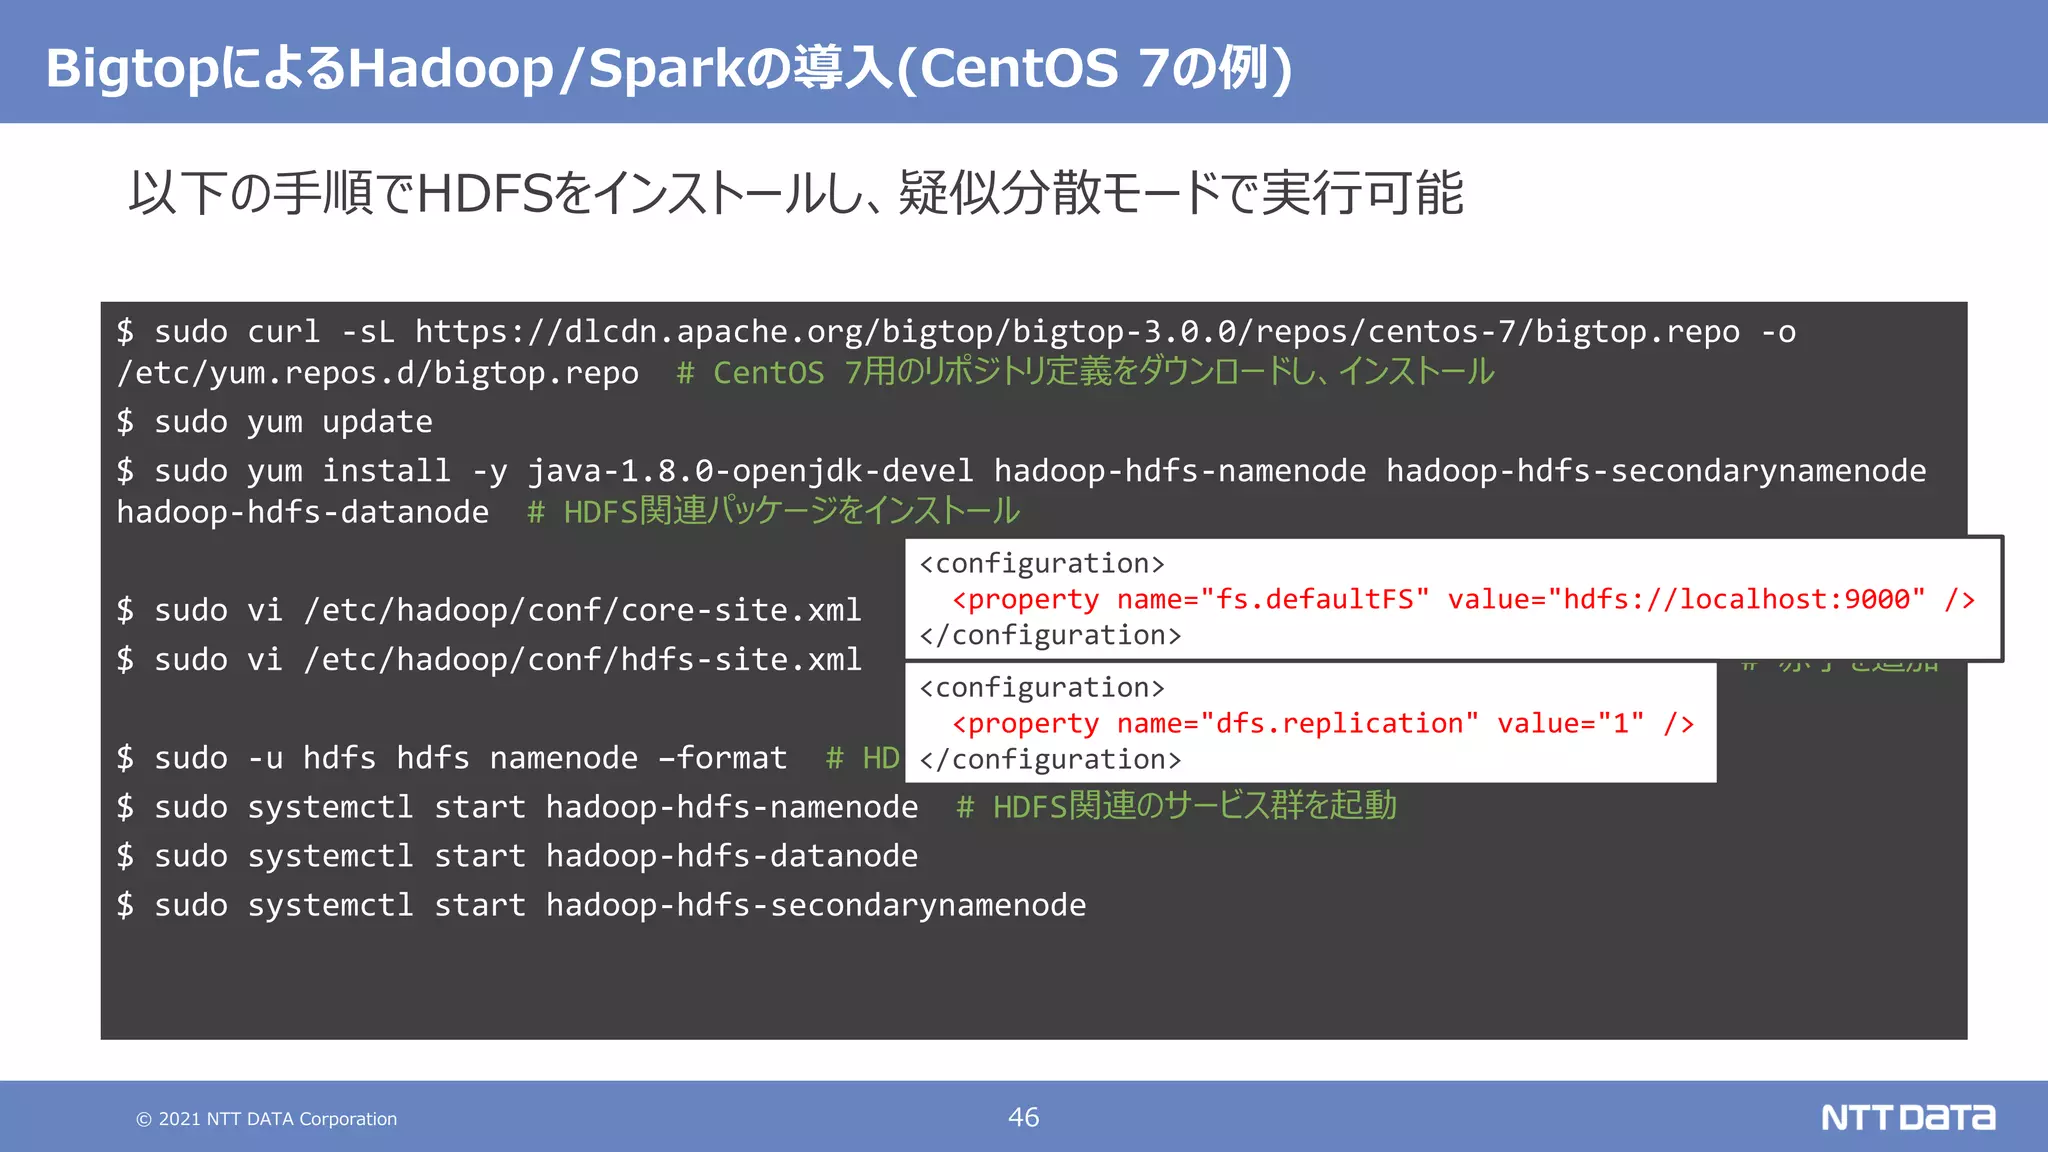Viewport: 2048px width, 1152px height.
Task: Click the copyright 2021 NTT DATA Corporation text
Action: (x=267, y=1119)
